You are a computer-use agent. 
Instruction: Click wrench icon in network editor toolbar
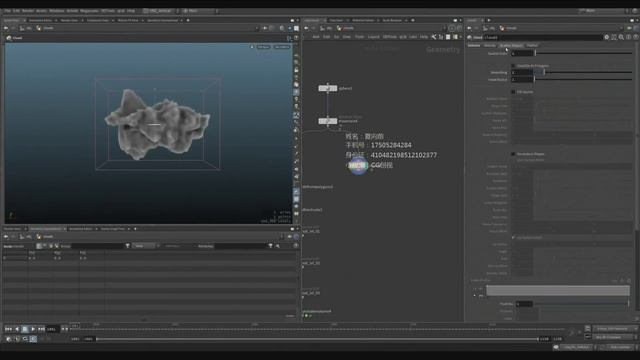(433, 37)
